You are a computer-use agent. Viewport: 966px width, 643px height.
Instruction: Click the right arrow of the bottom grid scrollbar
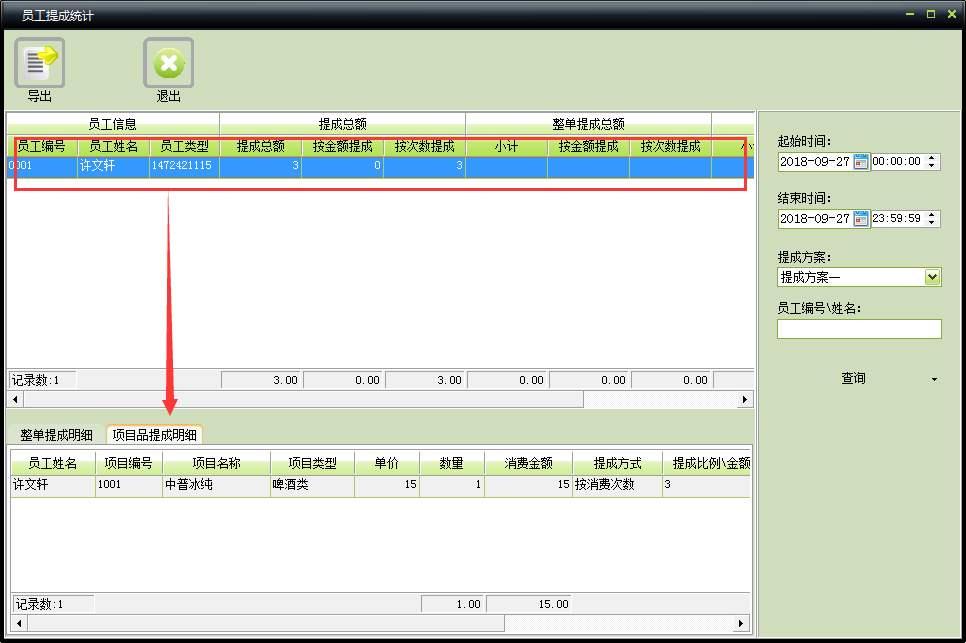(x=741, y=623)
